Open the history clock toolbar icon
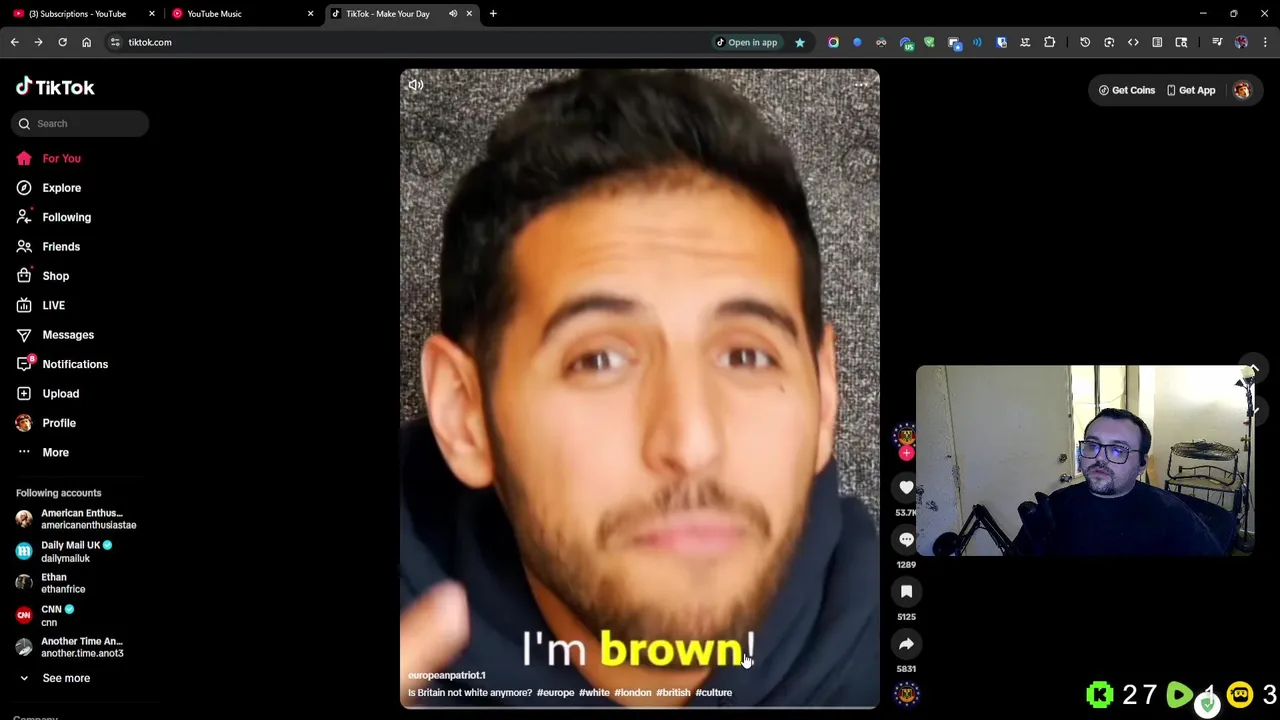Image resolution: width=1280 pixels, height=720 pixels. click(x=1085, y=42)
